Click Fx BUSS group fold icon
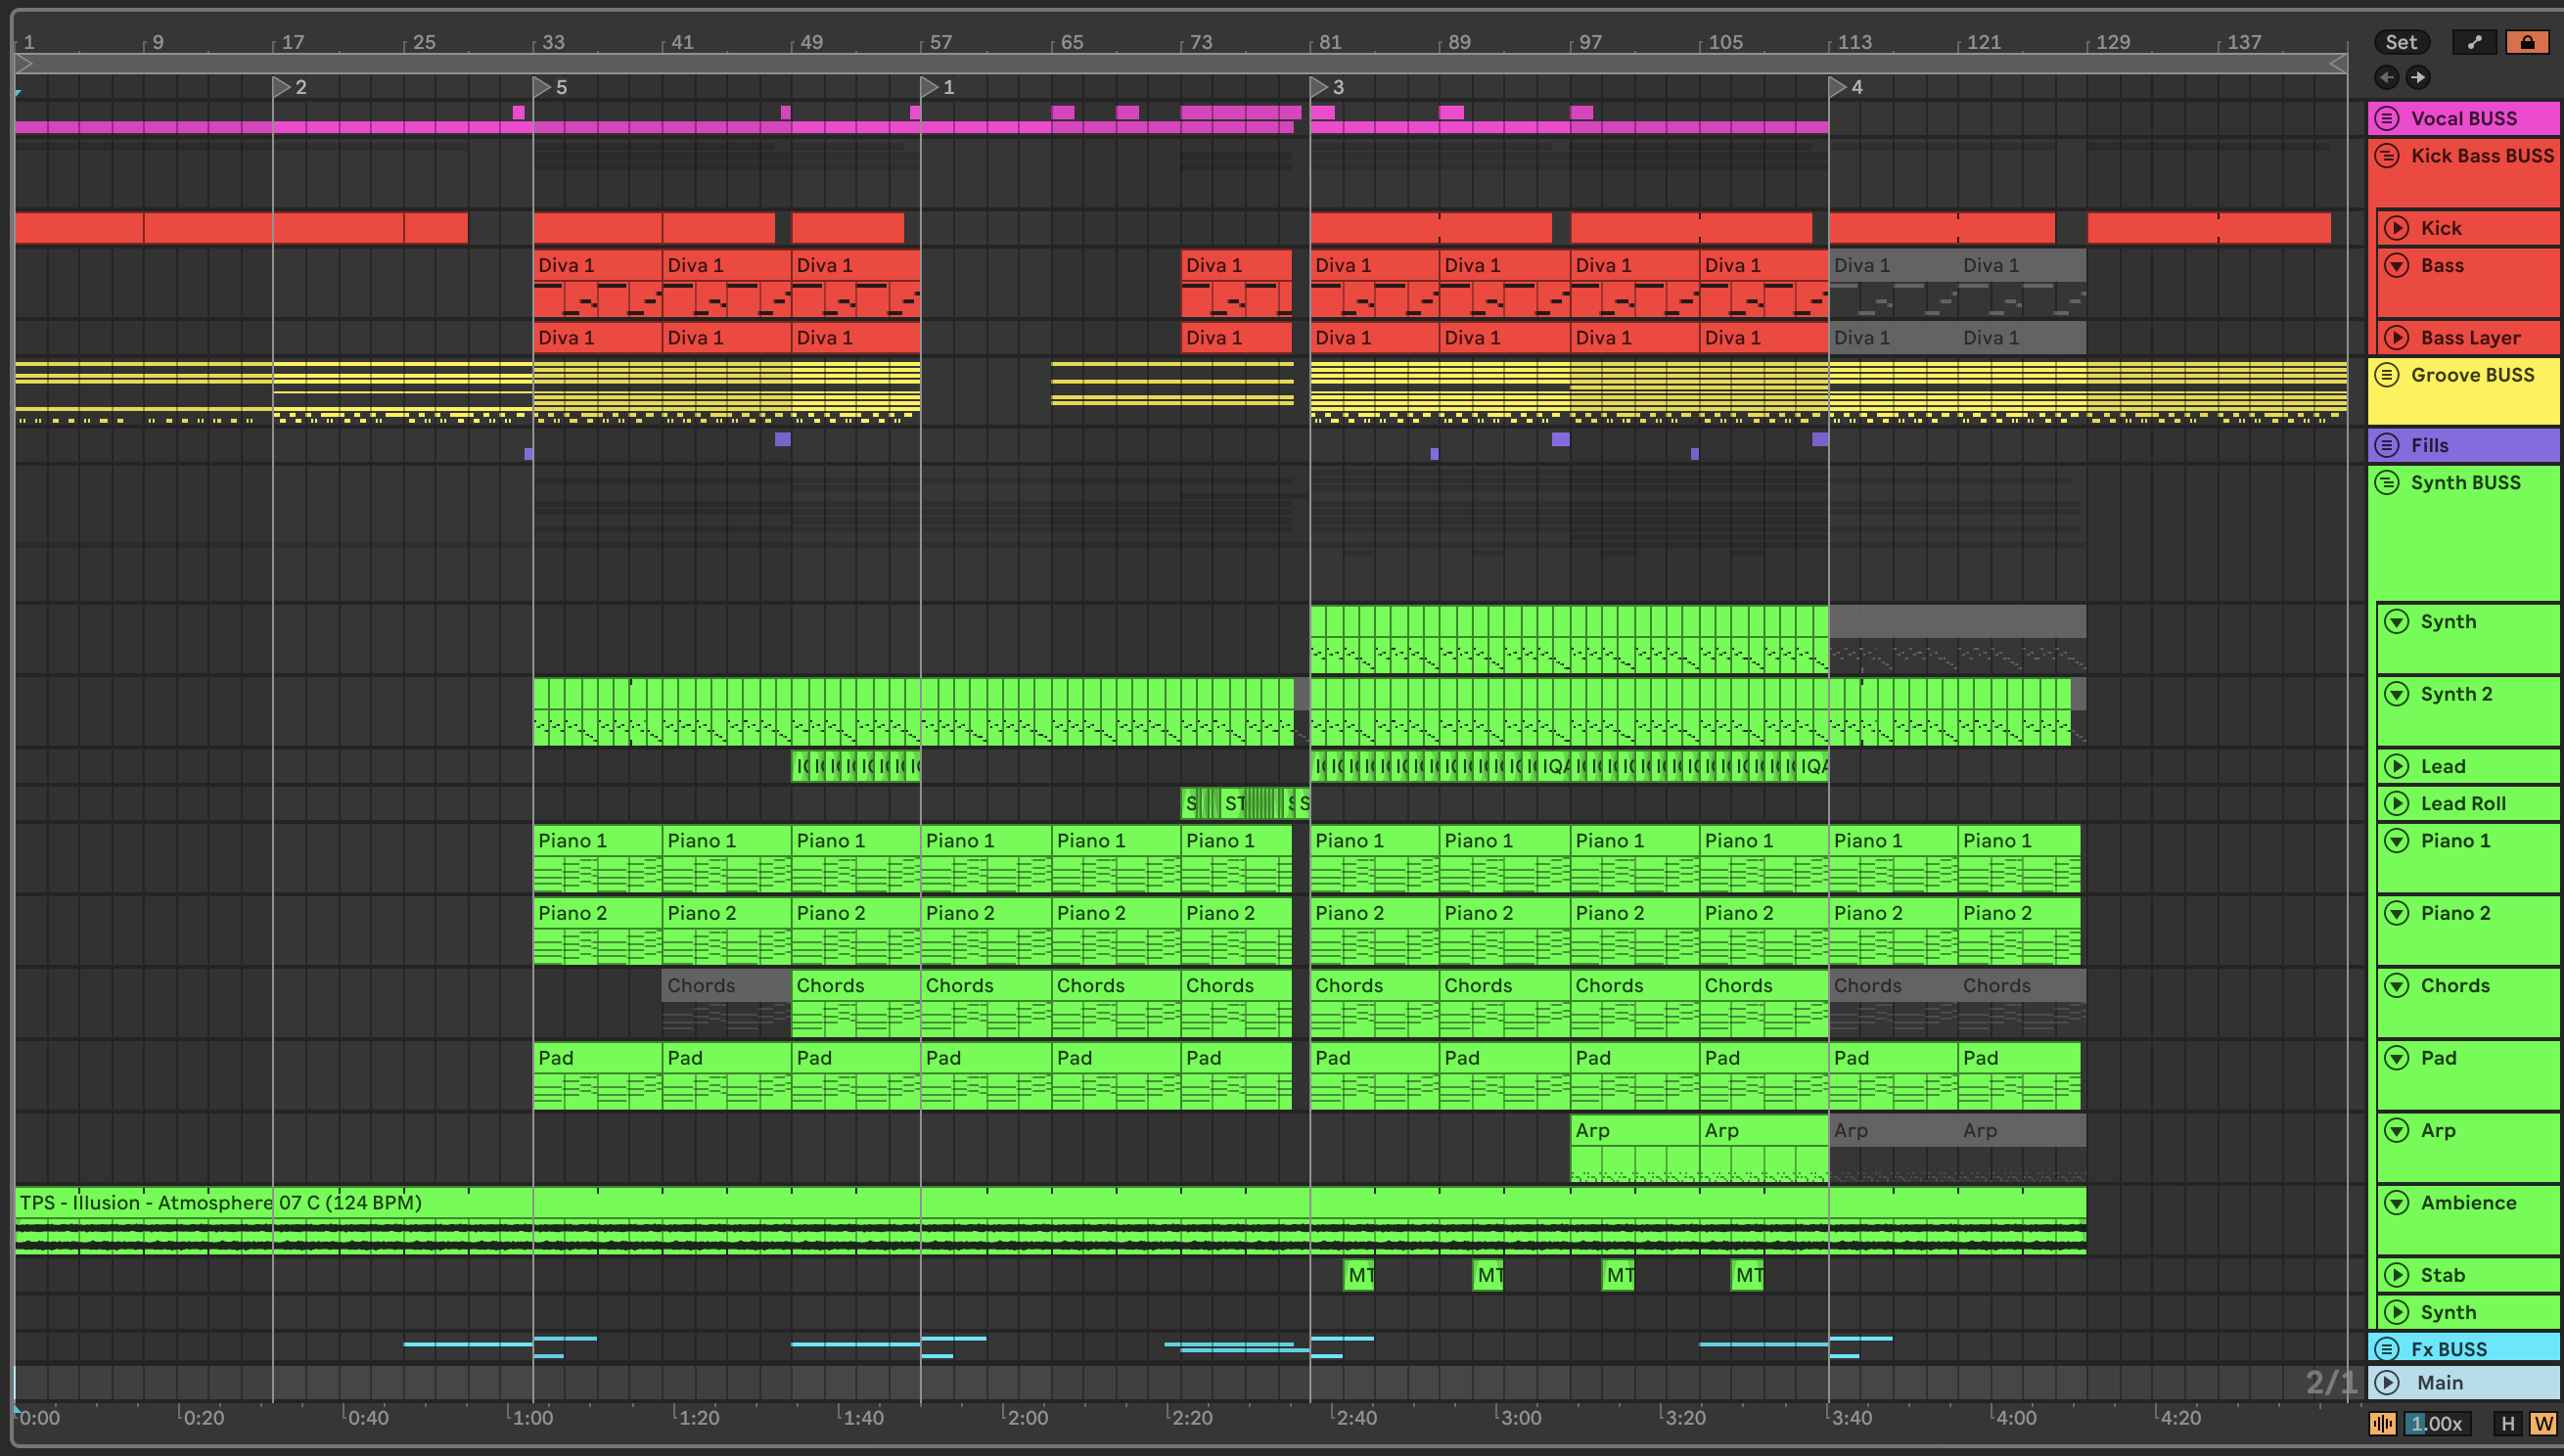This screenshot has width=2564, height=1456. [2387, 1348]
